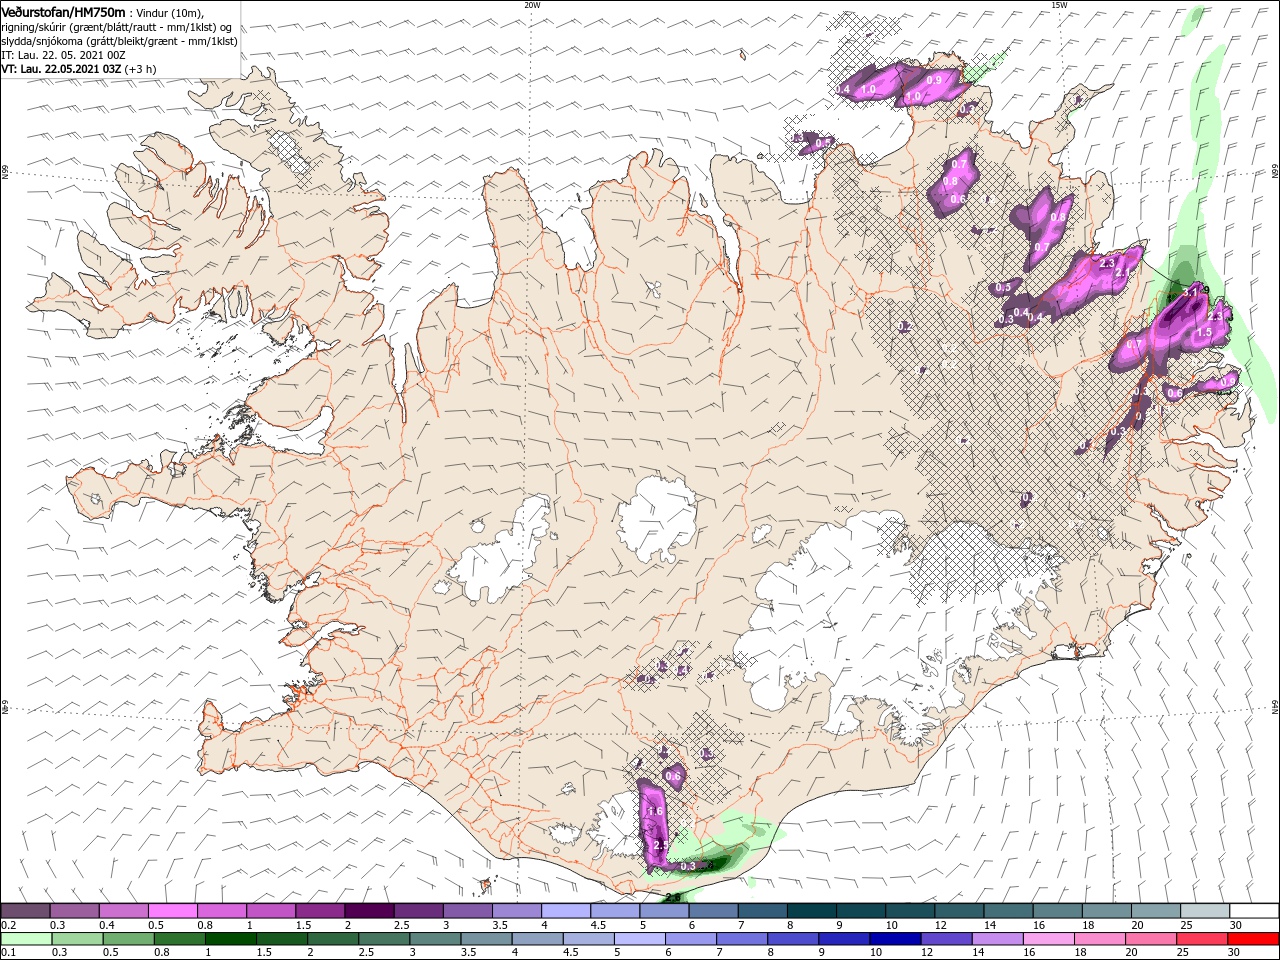The height and width of the screenshot is (960, 1280).
Task: Click the bottom legend label 0.1
Action: click(x=8, y=953)
